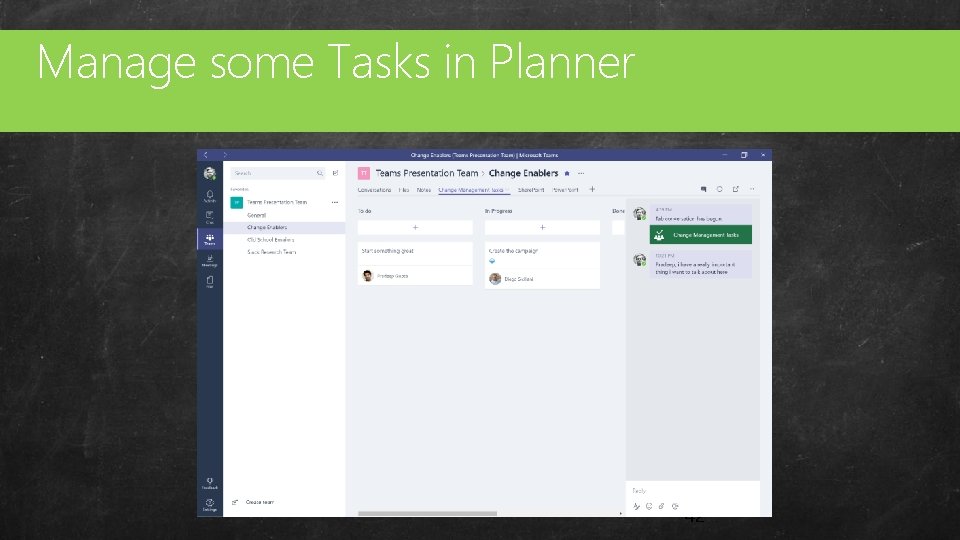
Task: Attach a file using paperclip icon
Action: coord(661,506)
